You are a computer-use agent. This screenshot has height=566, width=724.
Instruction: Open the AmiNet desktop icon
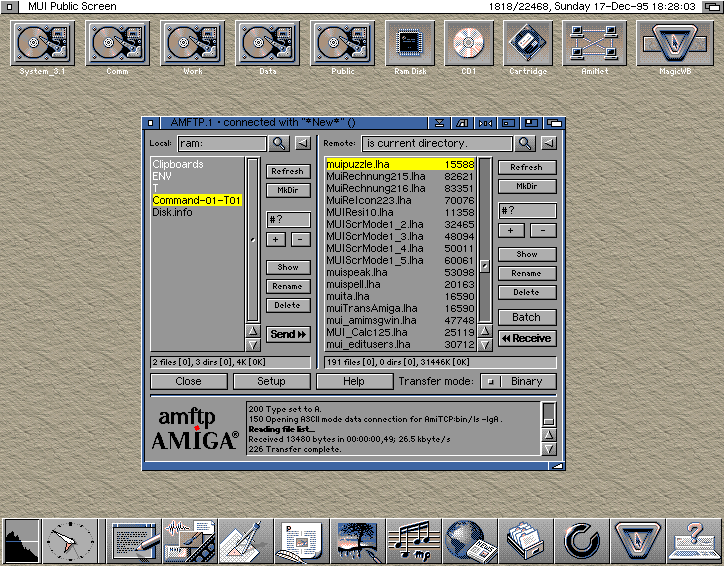594,45
